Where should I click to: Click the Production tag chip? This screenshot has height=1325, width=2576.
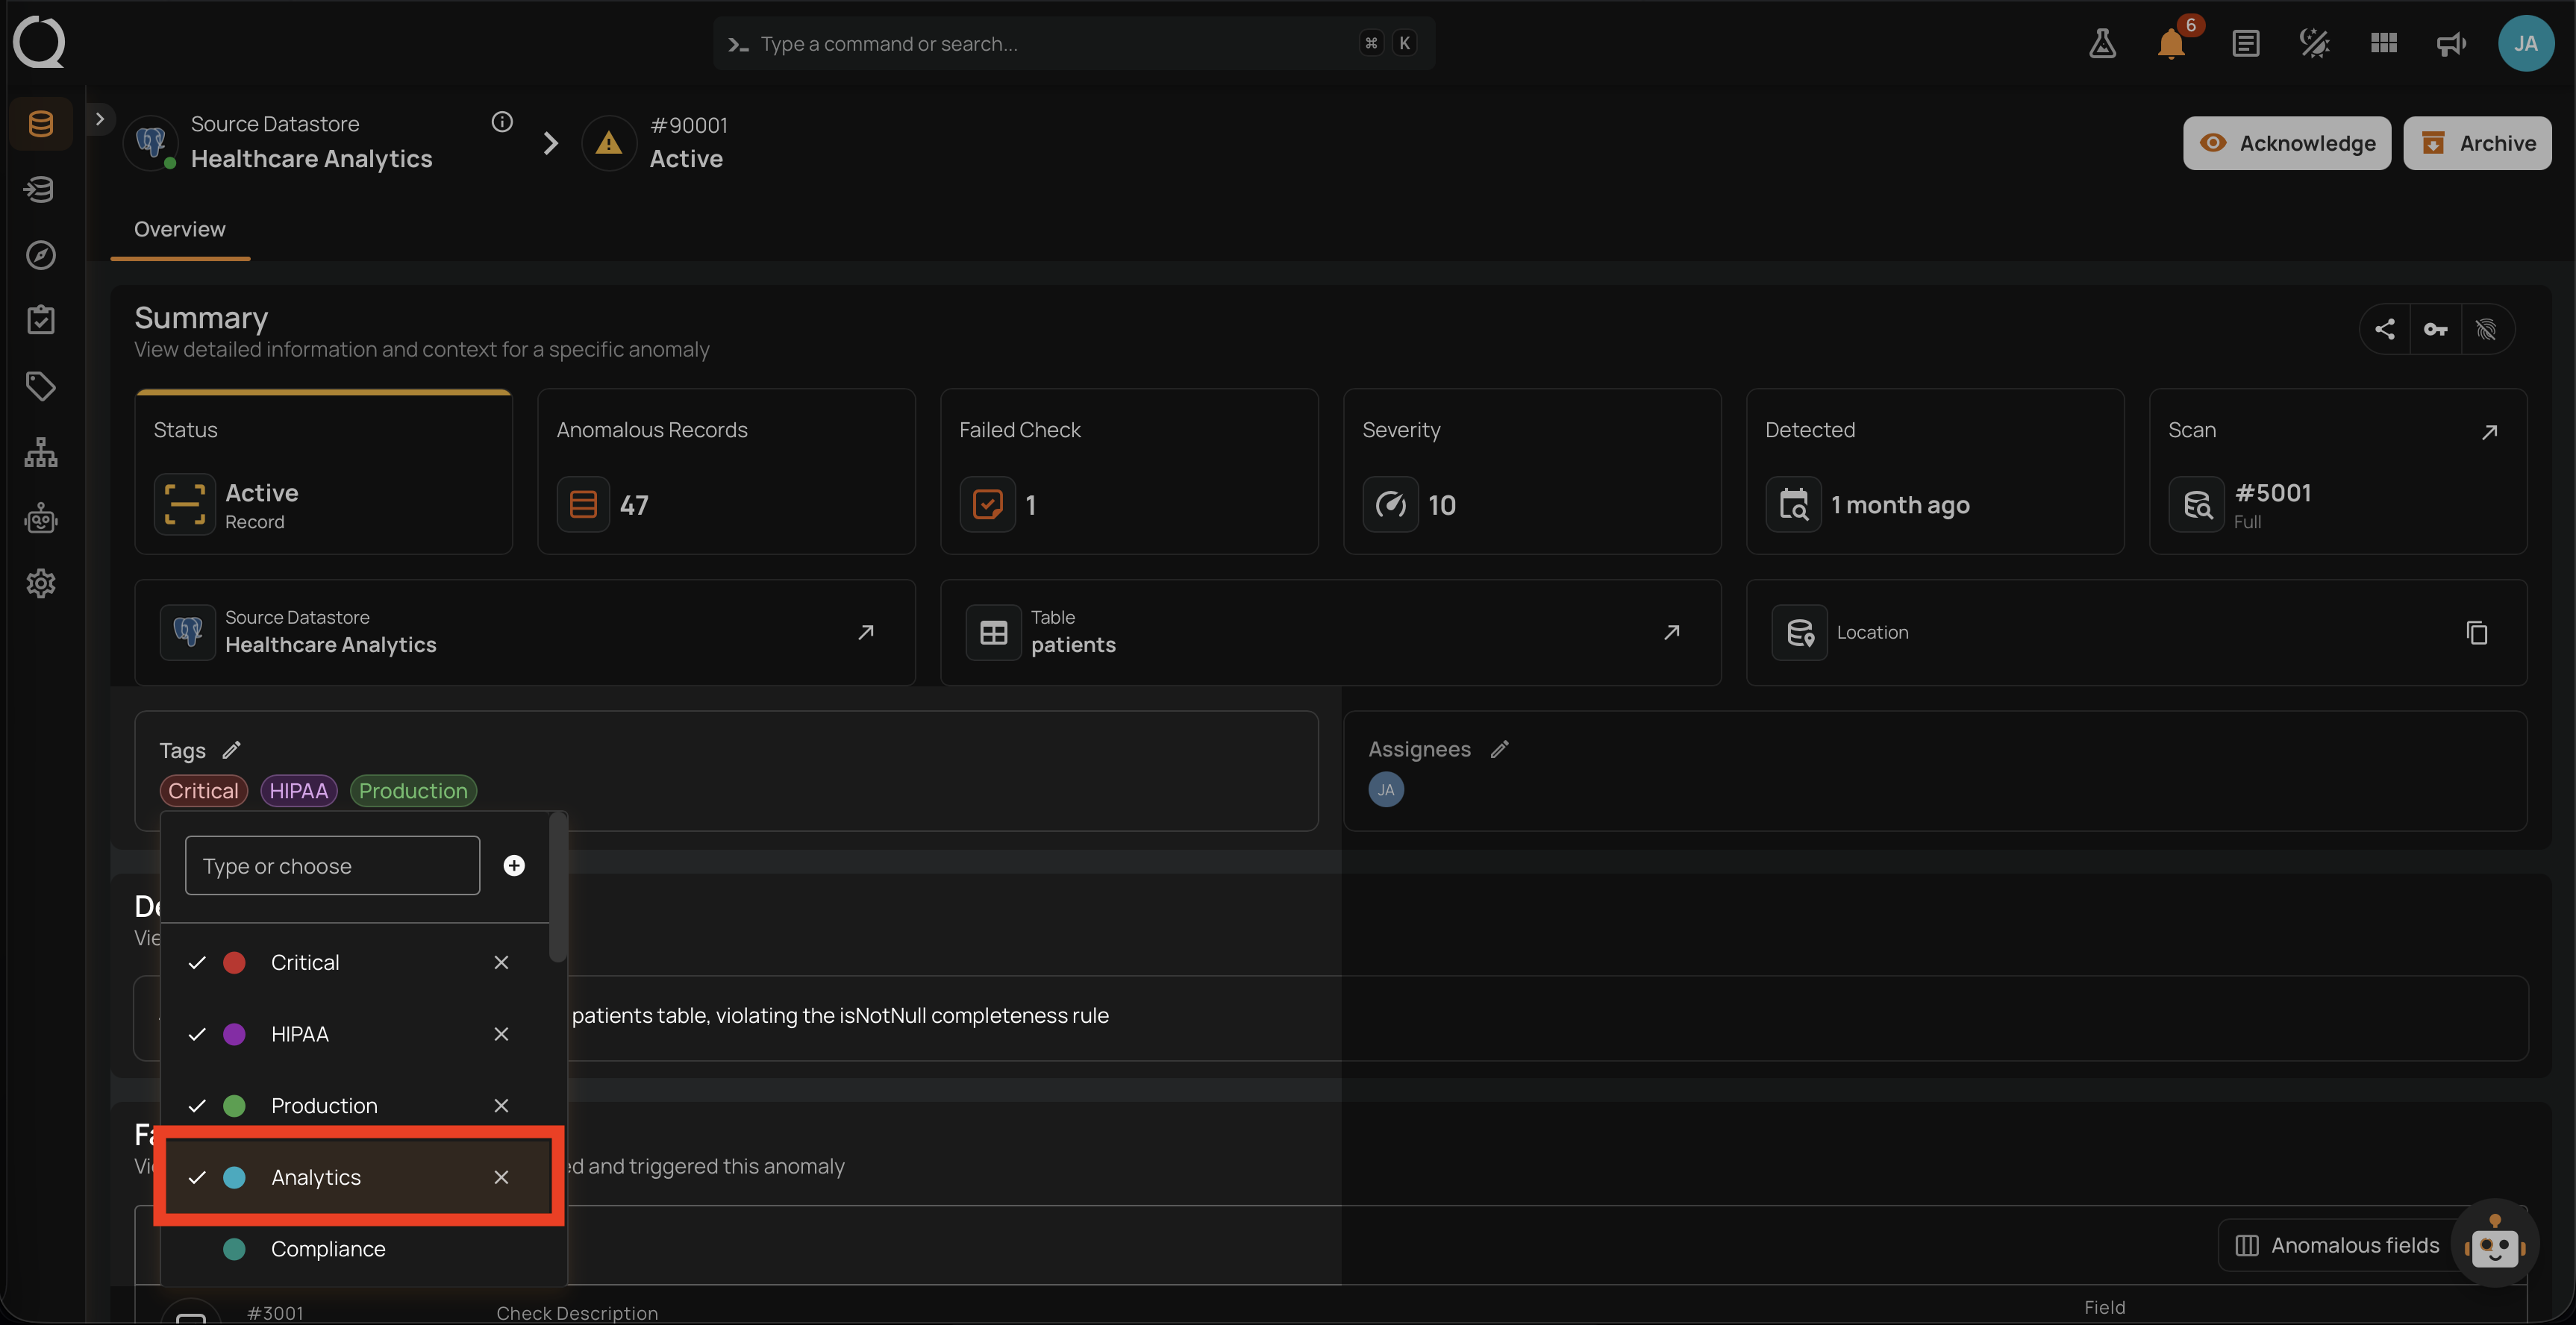pos(413,791)
